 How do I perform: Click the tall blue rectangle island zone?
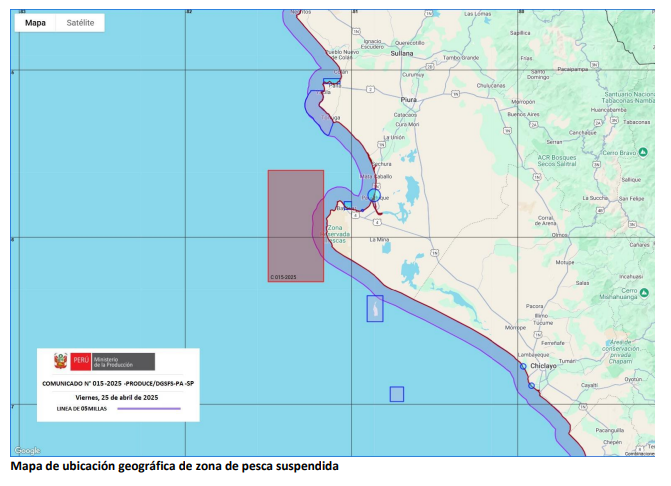375,308
